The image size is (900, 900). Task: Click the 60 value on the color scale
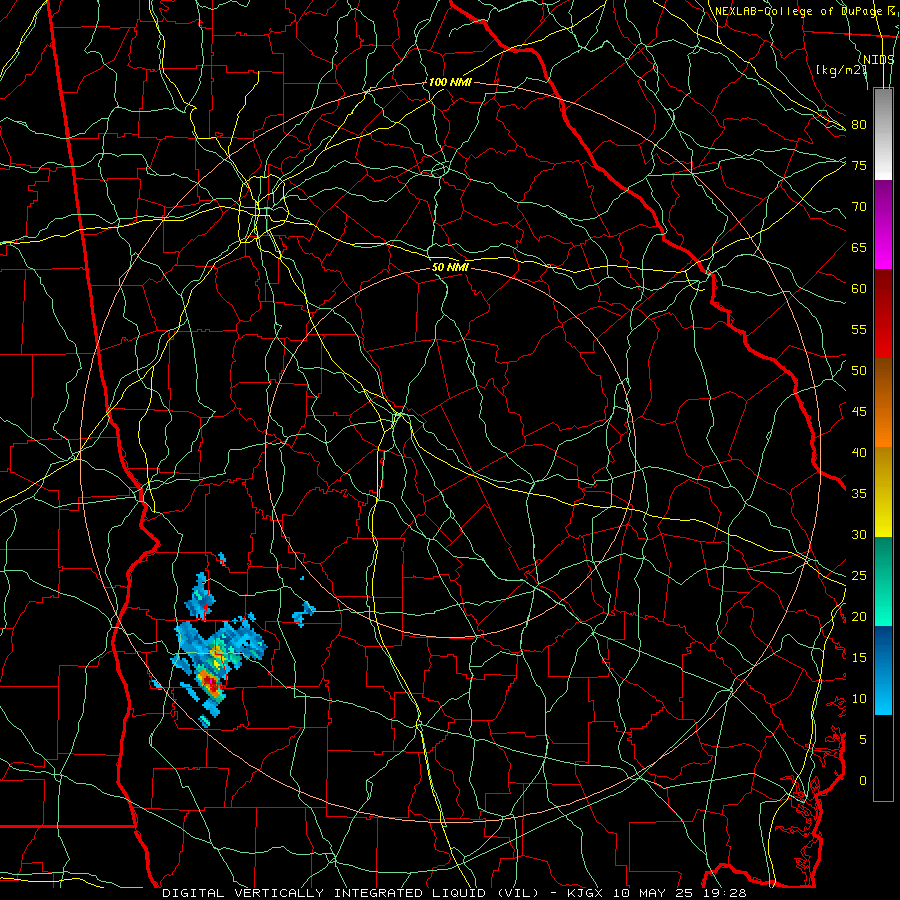coord(859,289)
